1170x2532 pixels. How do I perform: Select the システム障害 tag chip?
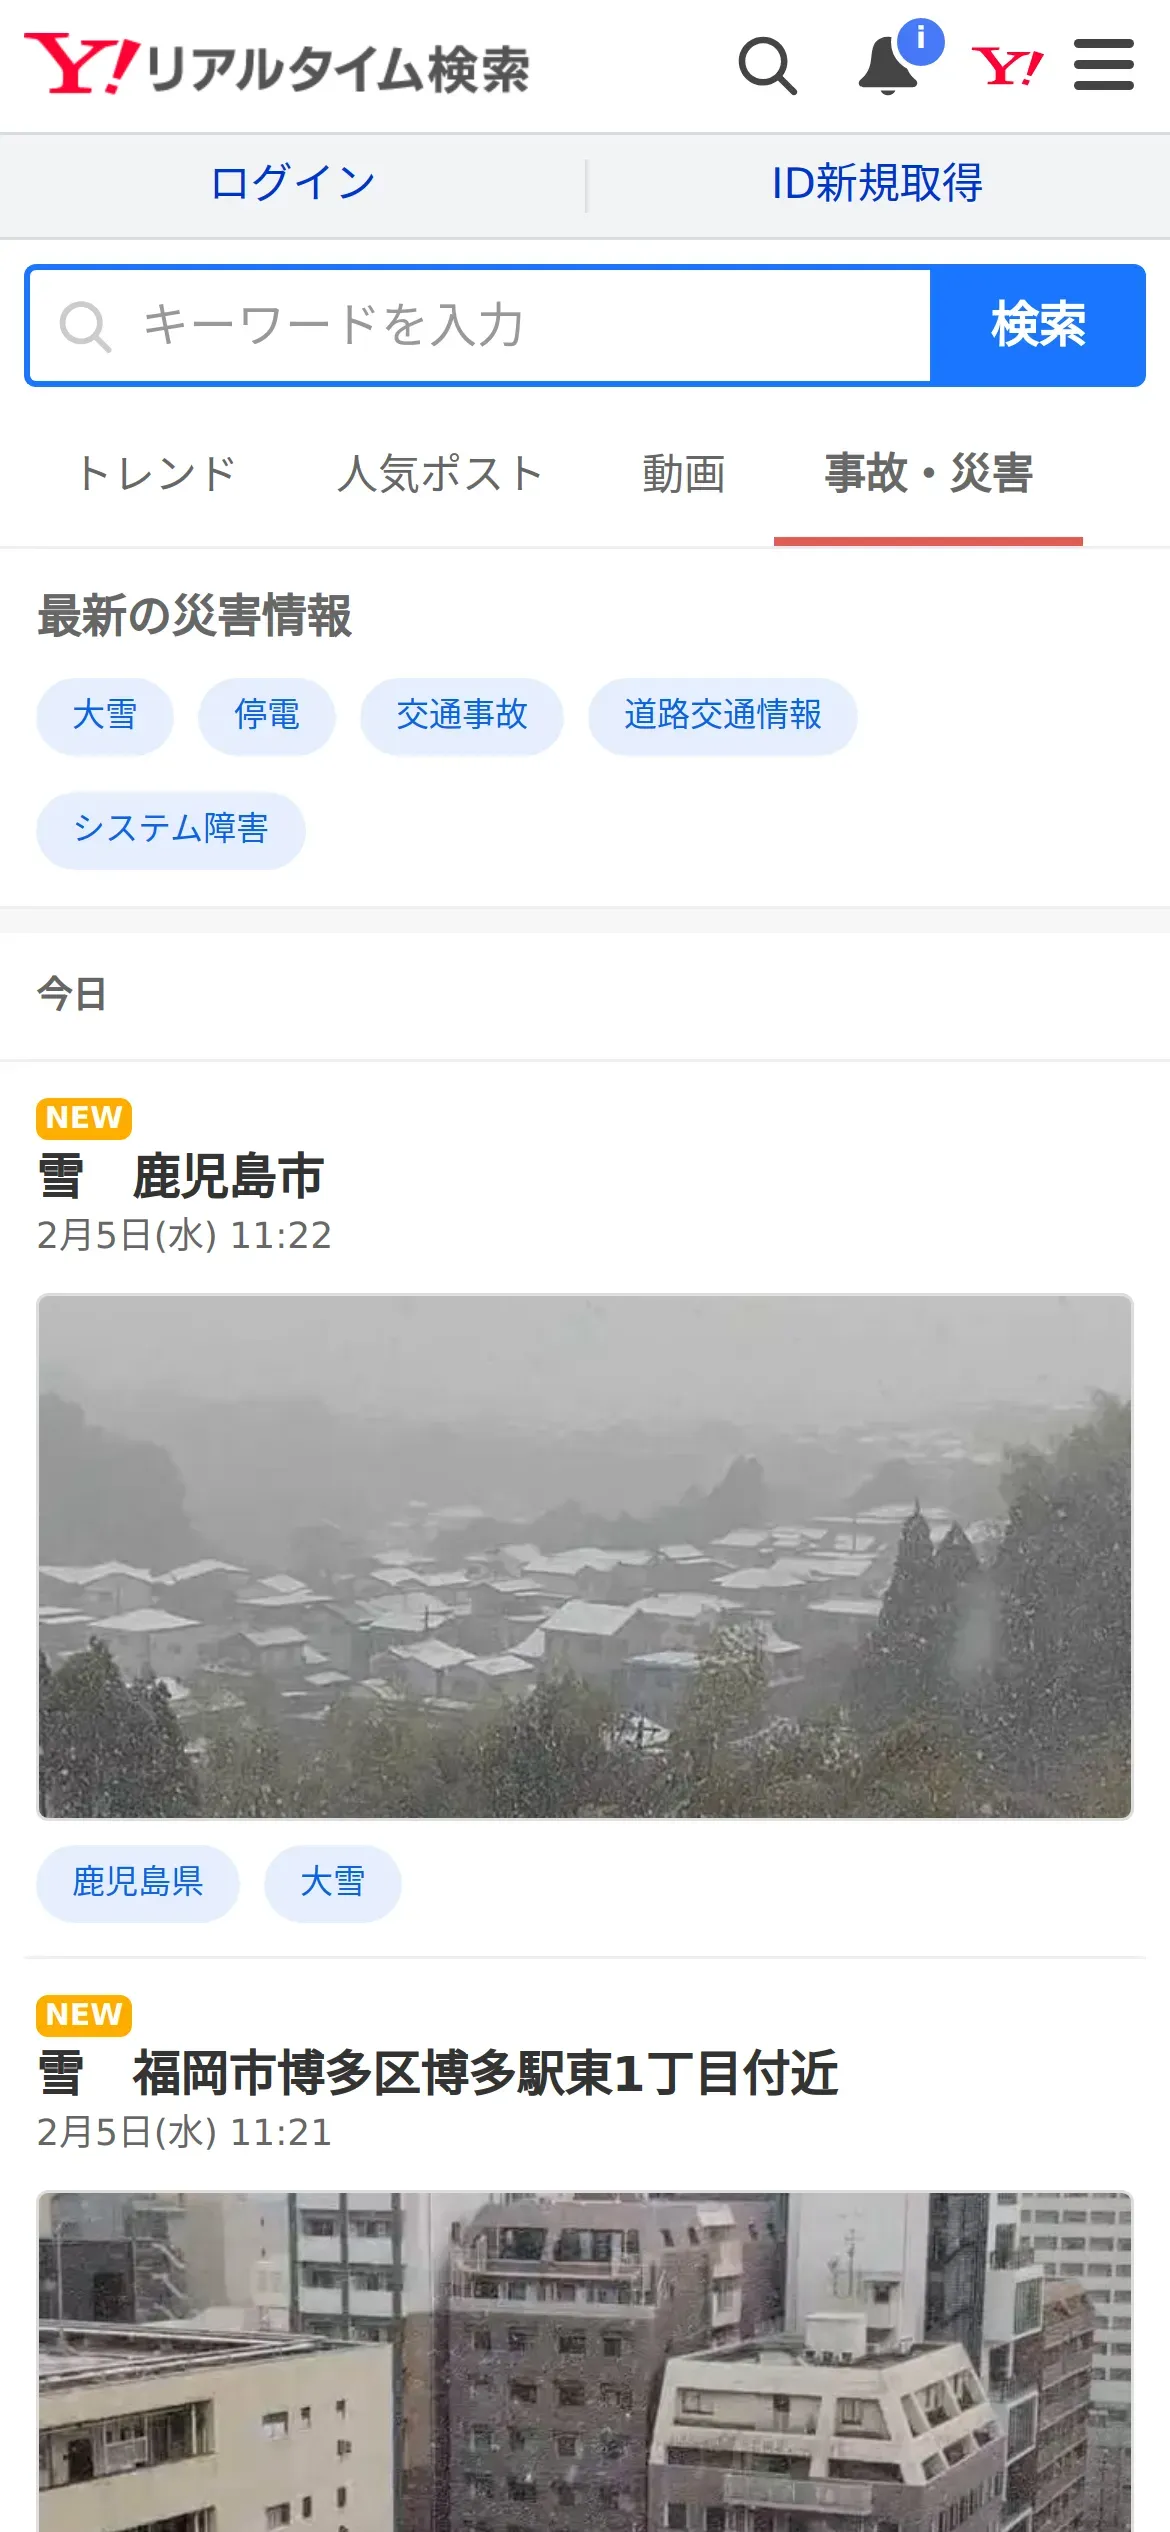pyautogui.click(x=171, y=830)
